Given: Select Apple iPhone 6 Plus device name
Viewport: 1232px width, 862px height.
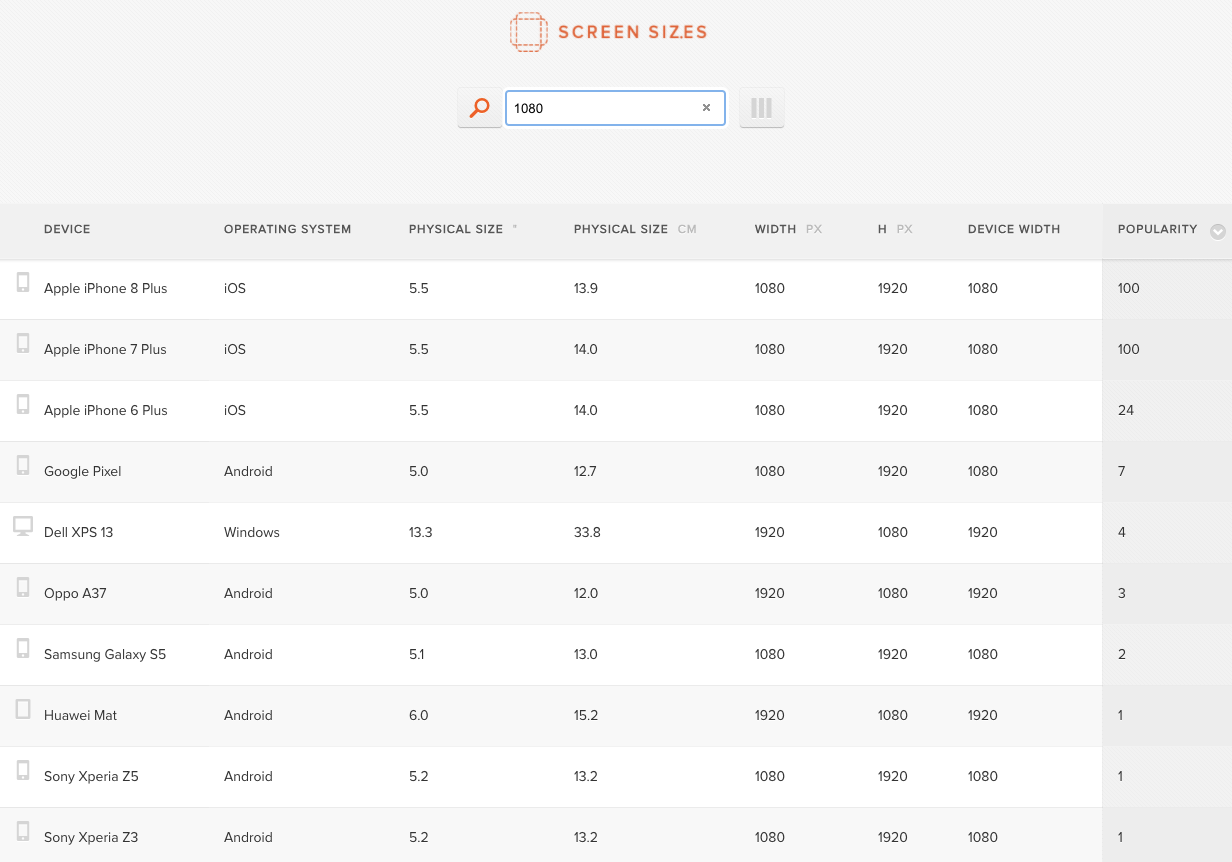Looking at the screenshot, I should (x=105, y=410).
